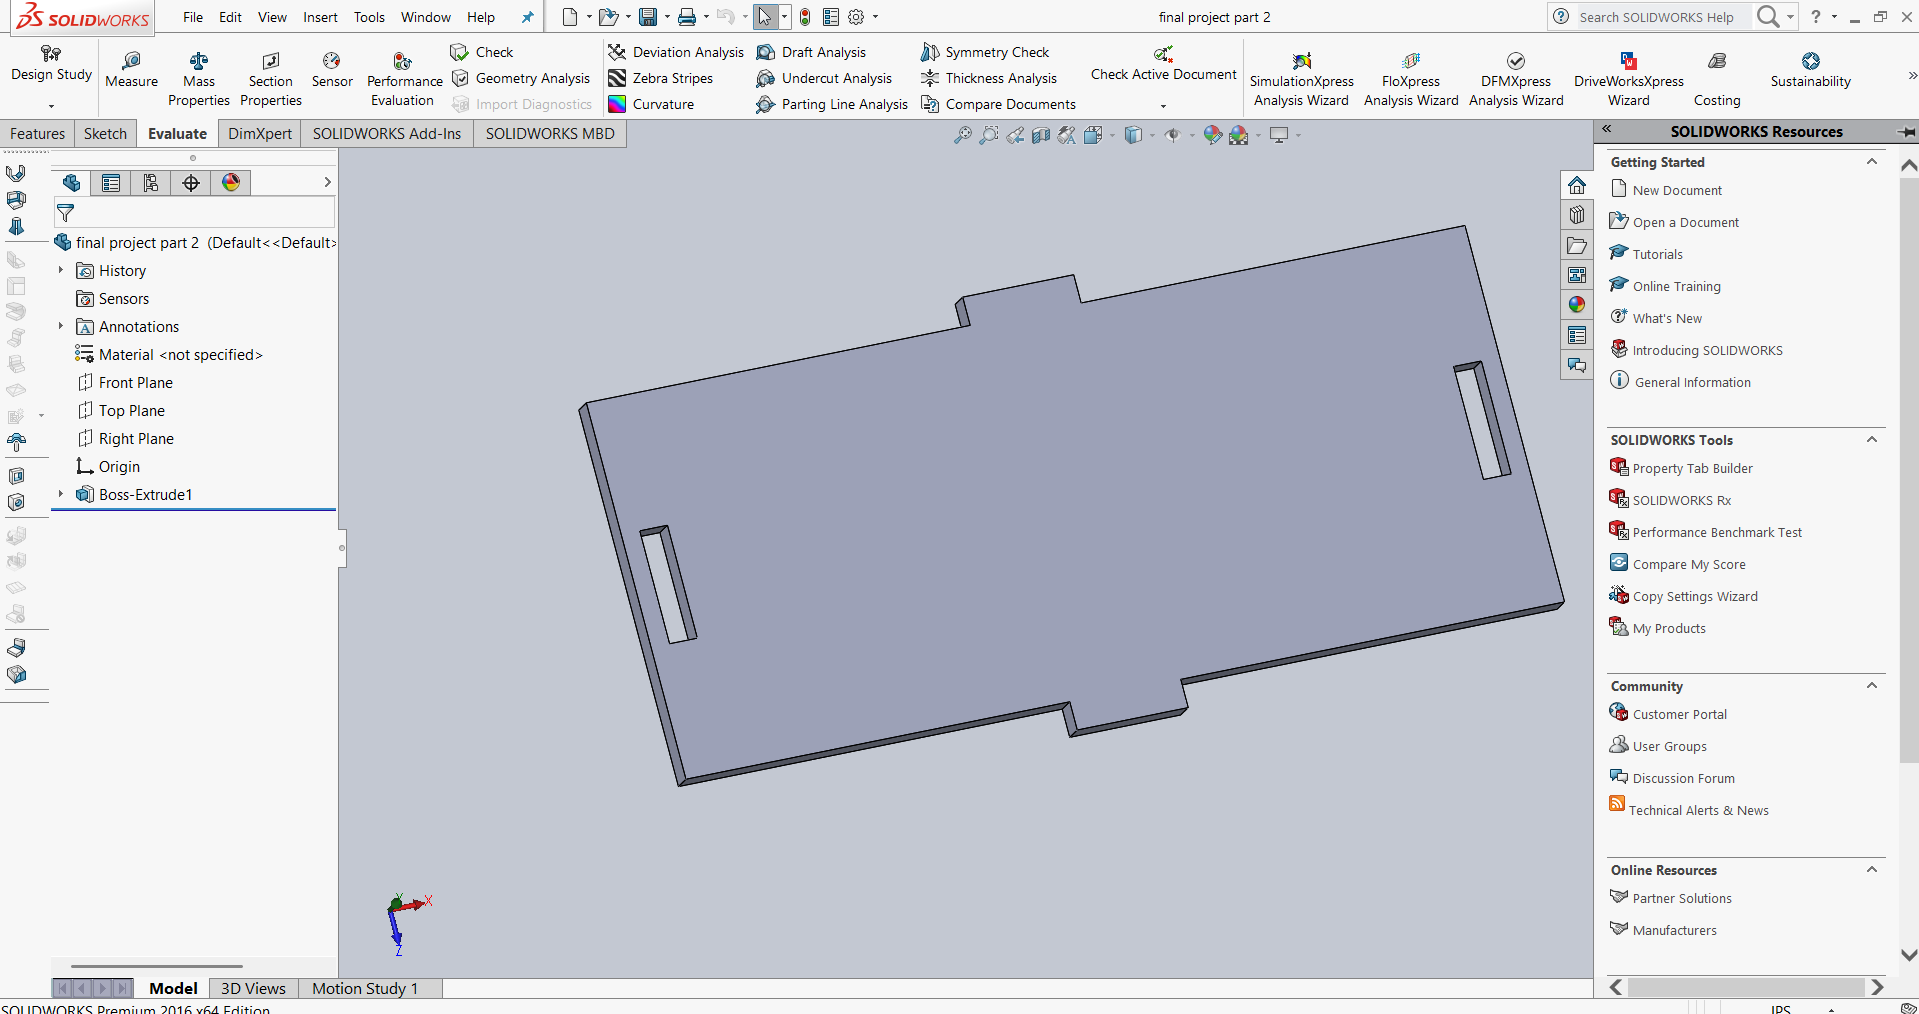1919x1014 pixels.
Task: Collapse Community section
Action: (1872, 685)
